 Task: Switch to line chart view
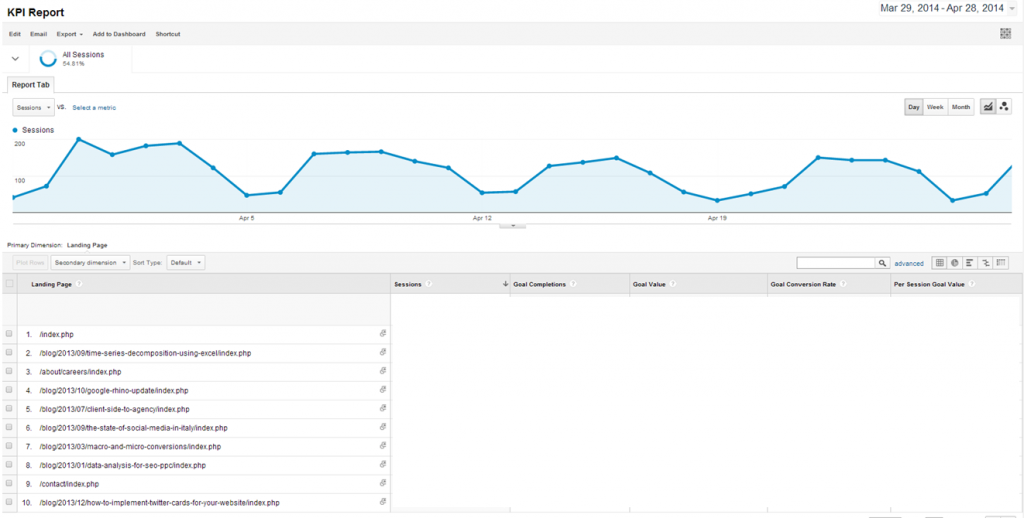(x=988, y=107)
